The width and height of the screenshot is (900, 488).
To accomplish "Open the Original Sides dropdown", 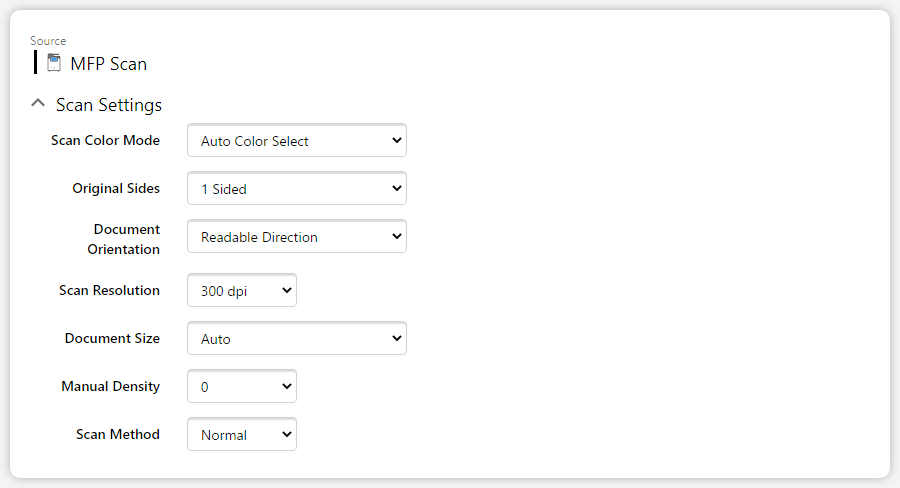I will 297,188.
